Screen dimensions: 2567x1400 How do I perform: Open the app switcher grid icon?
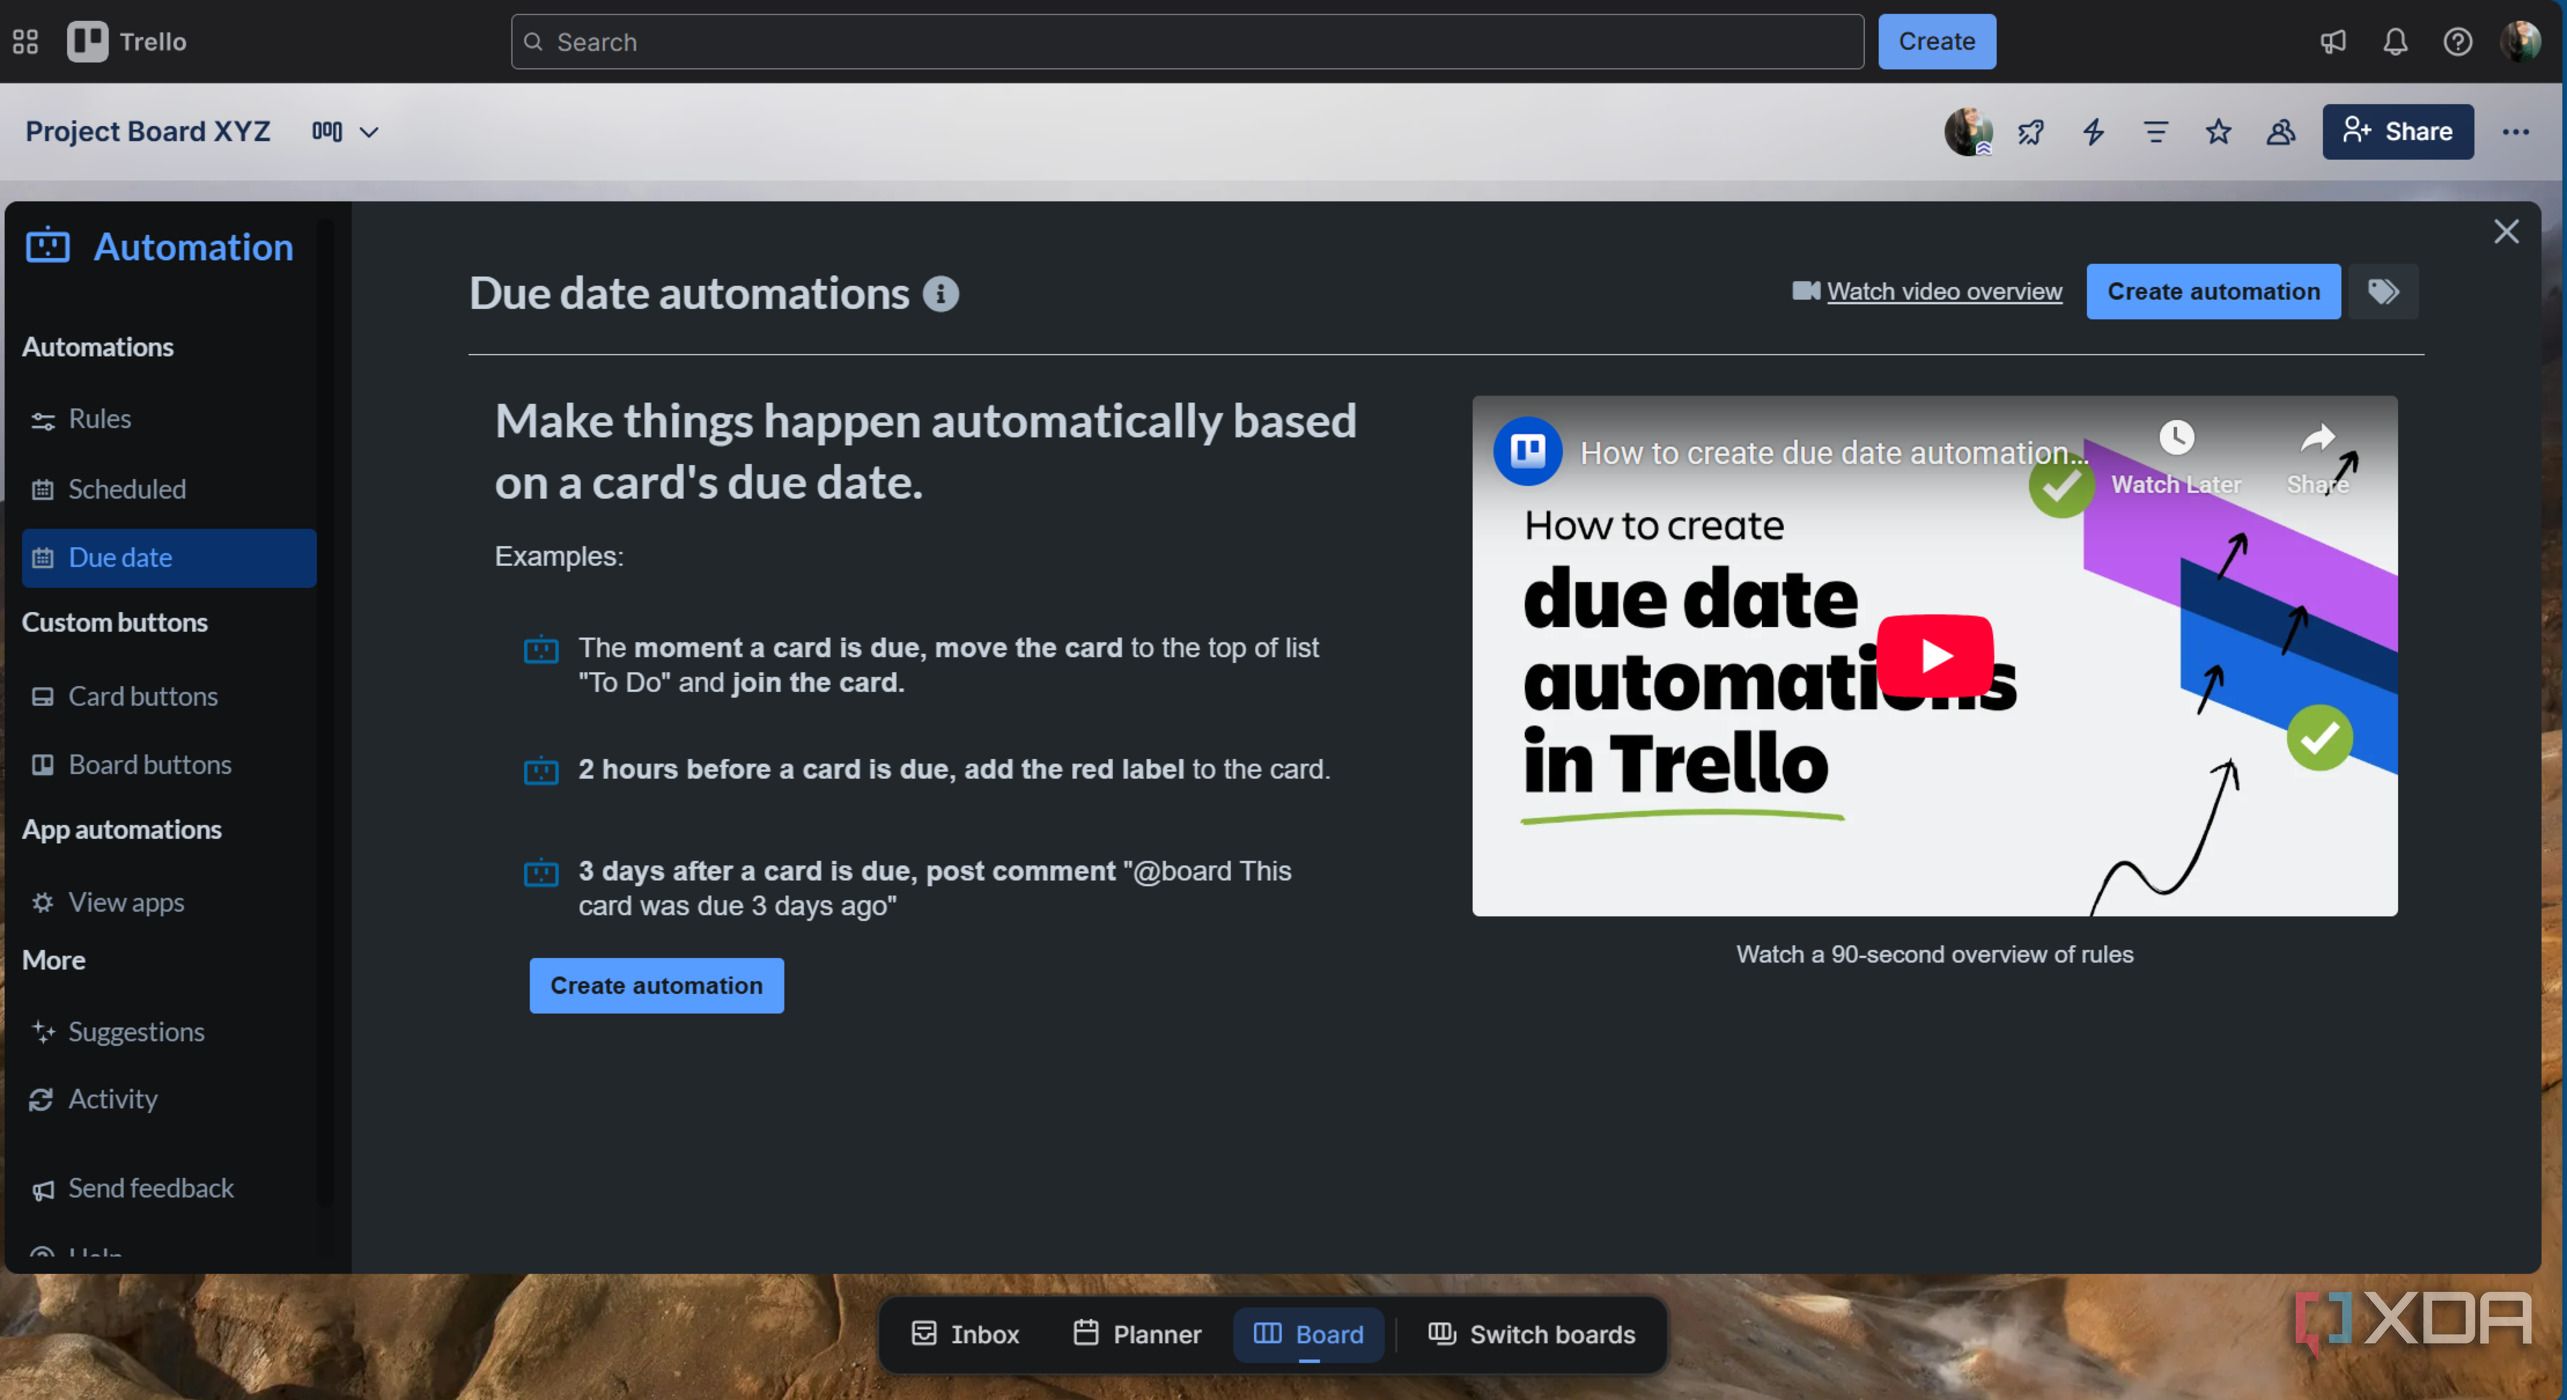(26, 41)
